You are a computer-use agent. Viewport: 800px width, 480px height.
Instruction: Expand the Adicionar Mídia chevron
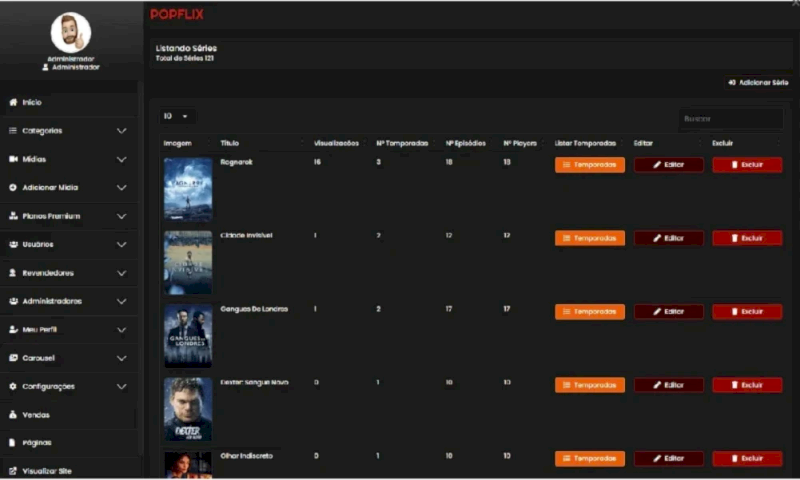(121, 187)
